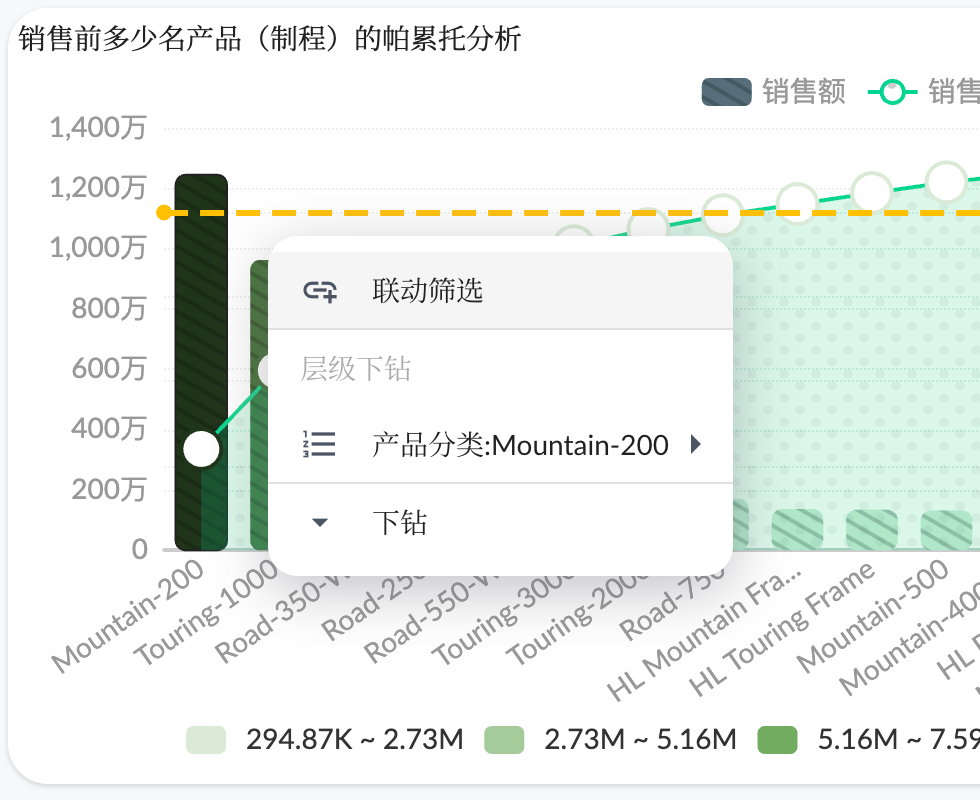The image size is (980, 800).
Task: Click the hatched 销售额 swatch icon in legend
Action: [x=727, y=91]
